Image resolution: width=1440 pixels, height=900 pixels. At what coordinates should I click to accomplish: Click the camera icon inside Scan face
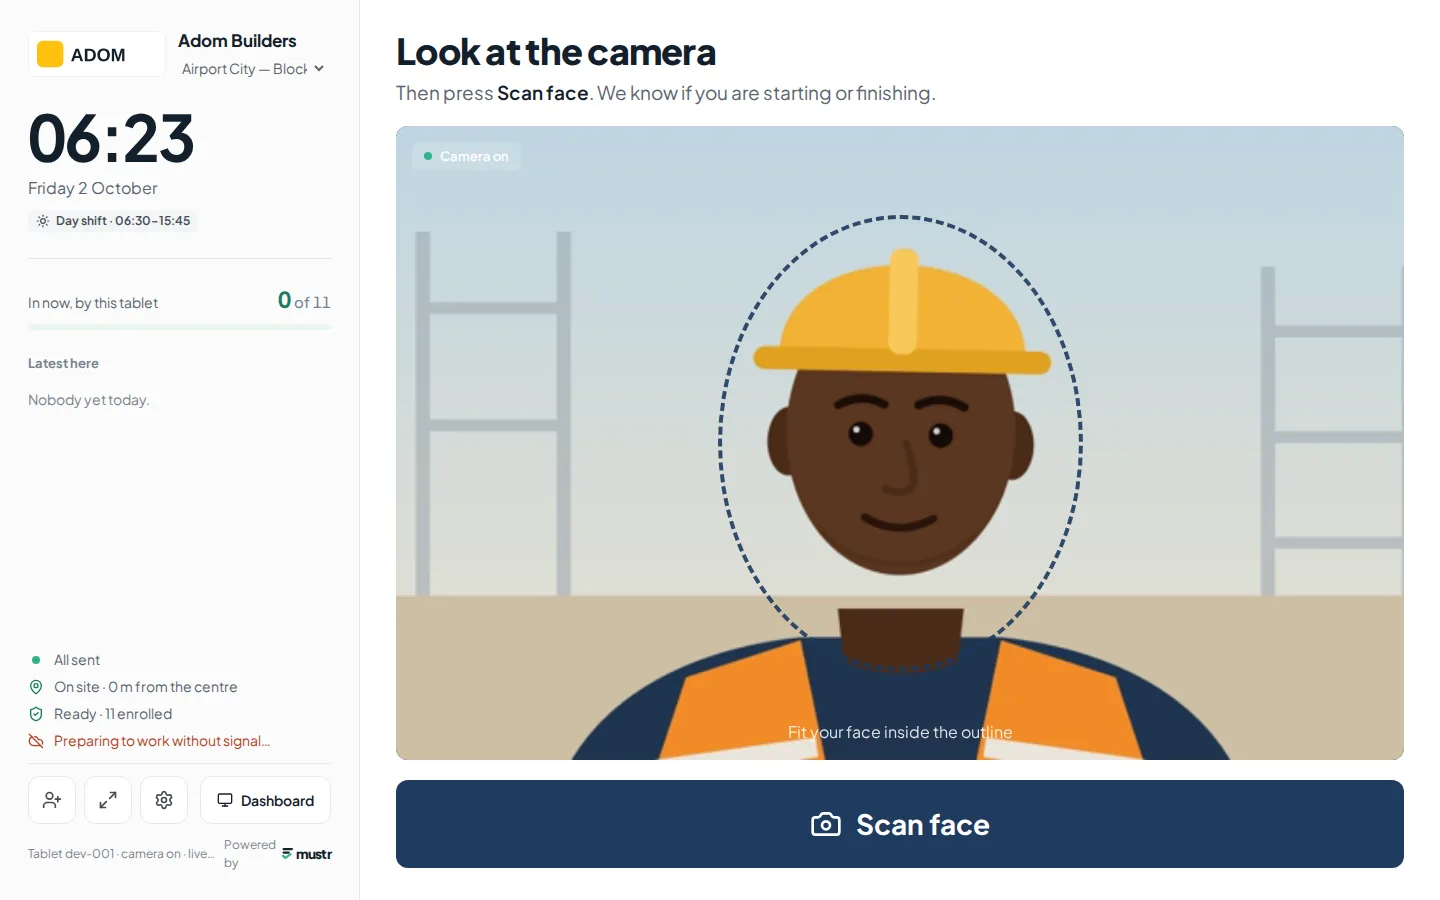tap(826, 824)
